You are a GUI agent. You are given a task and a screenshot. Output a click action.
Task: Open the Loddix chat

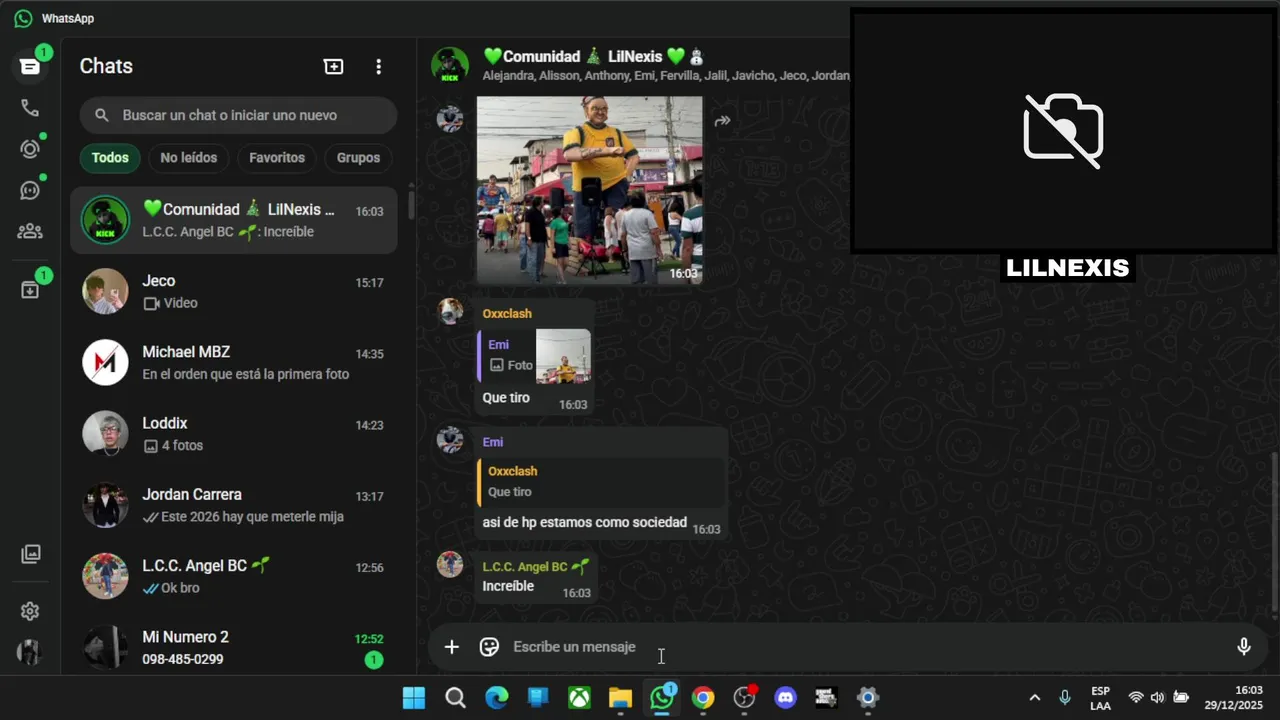(234, 433)
